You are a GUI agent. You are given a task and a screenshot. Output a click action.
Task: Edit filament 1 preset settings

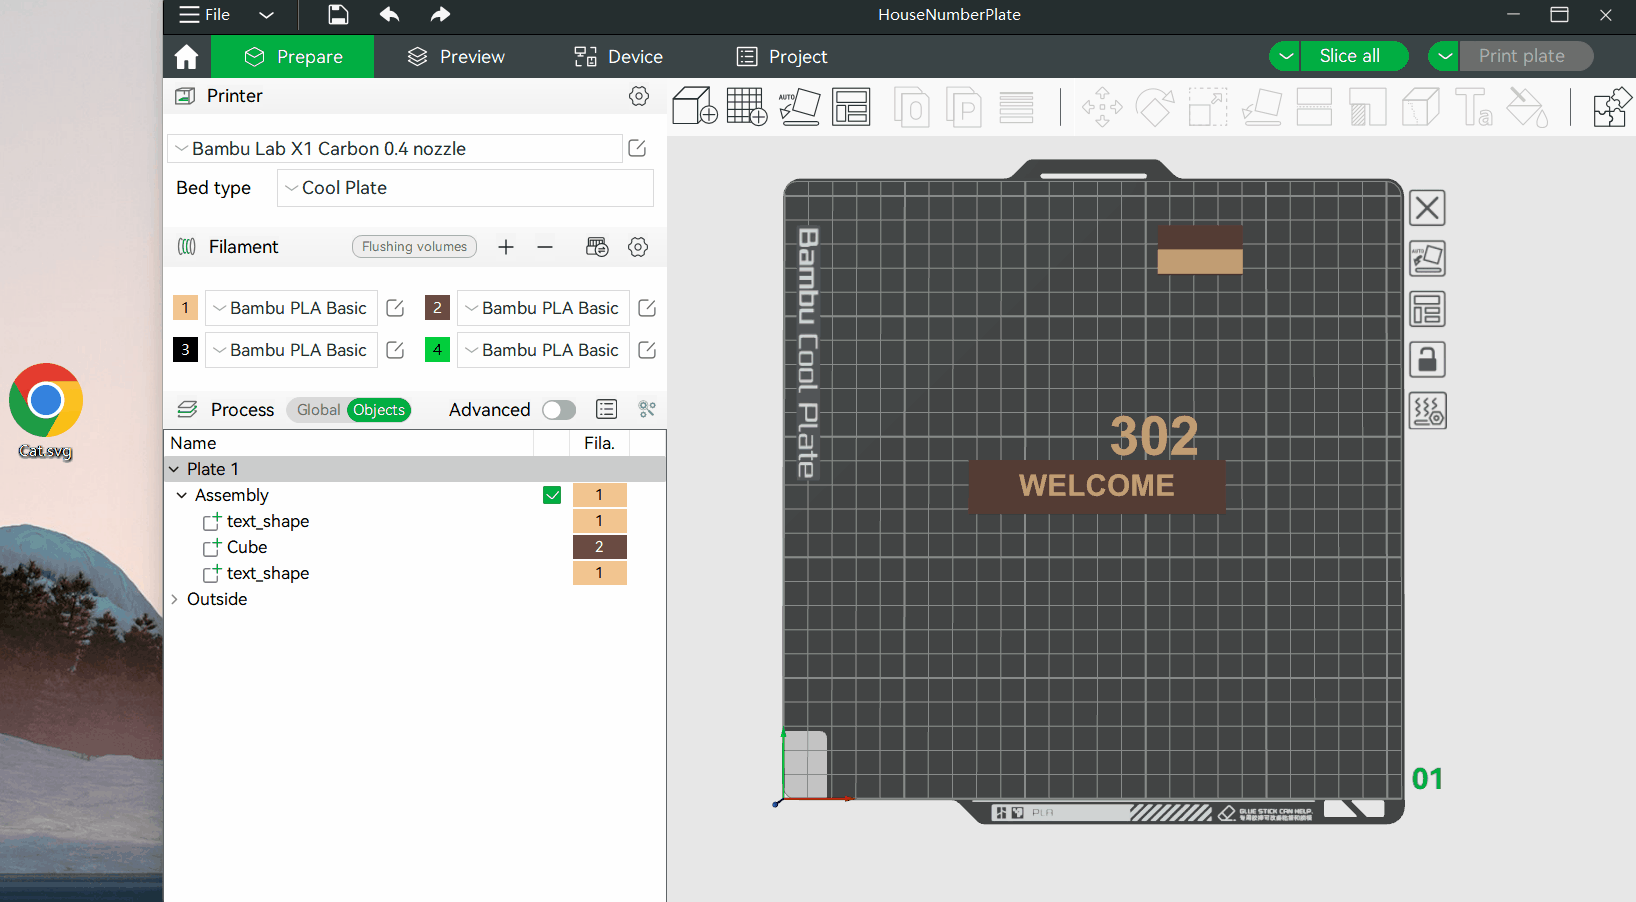click(395, 308)
